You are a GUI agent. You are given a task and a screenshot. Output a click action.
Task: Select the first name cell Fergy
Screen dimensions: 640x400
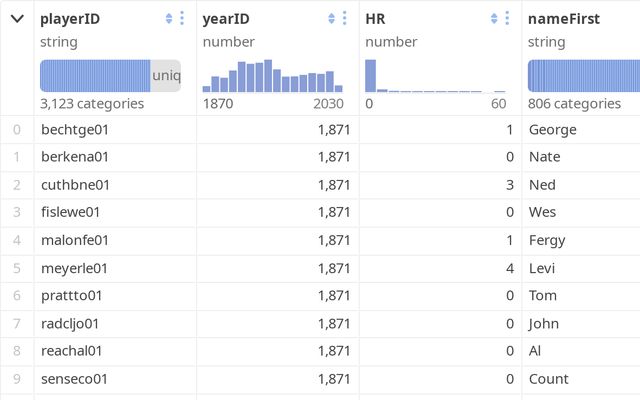(547, 240)
